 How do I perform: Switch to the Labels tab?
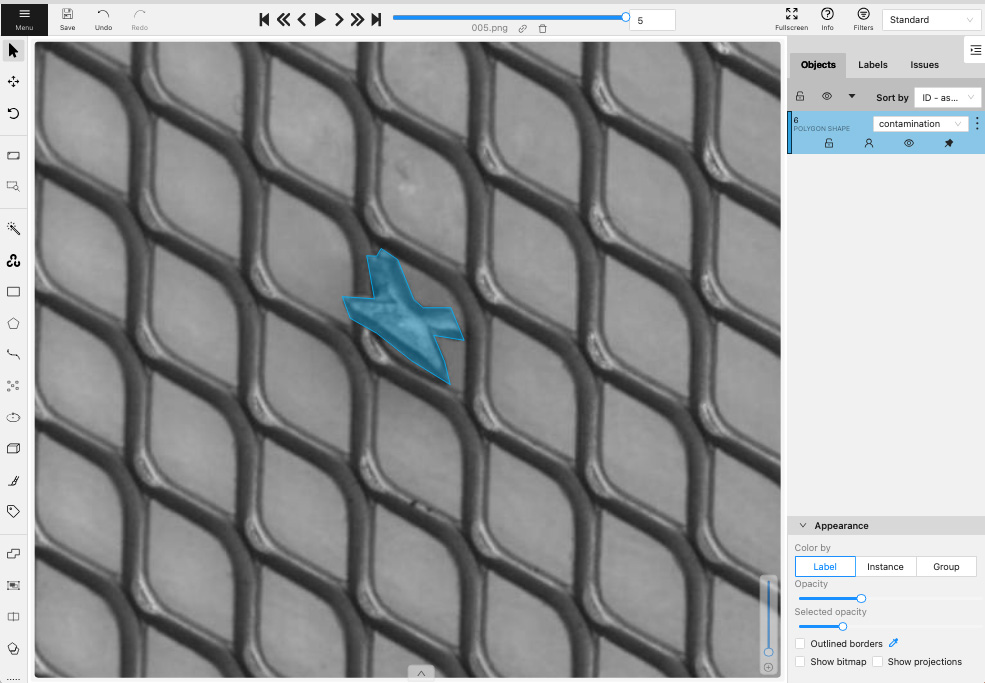click(873, 65)
